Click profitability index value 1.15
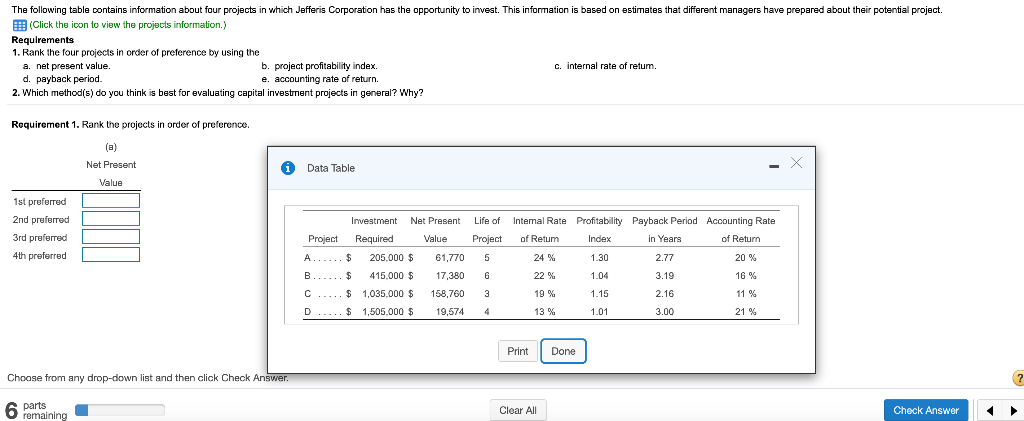 tap(599, 294)
